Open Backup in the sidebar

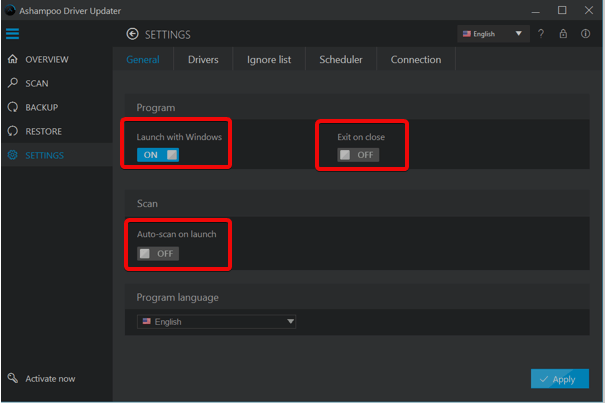41,108
